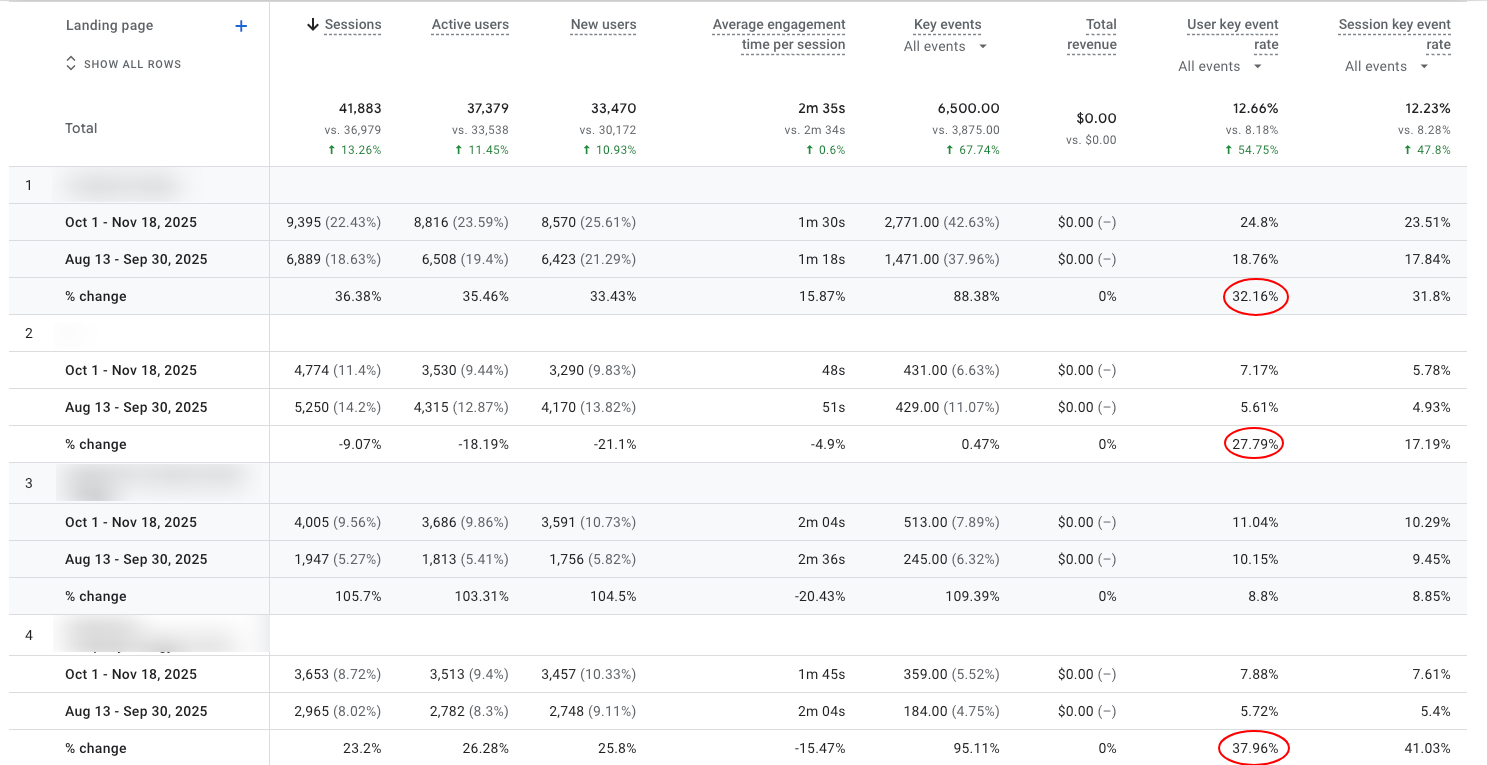Select the Total summary row
This screenshot has width=1487, height=765.
pyautogui.click(x=81, y=128)
